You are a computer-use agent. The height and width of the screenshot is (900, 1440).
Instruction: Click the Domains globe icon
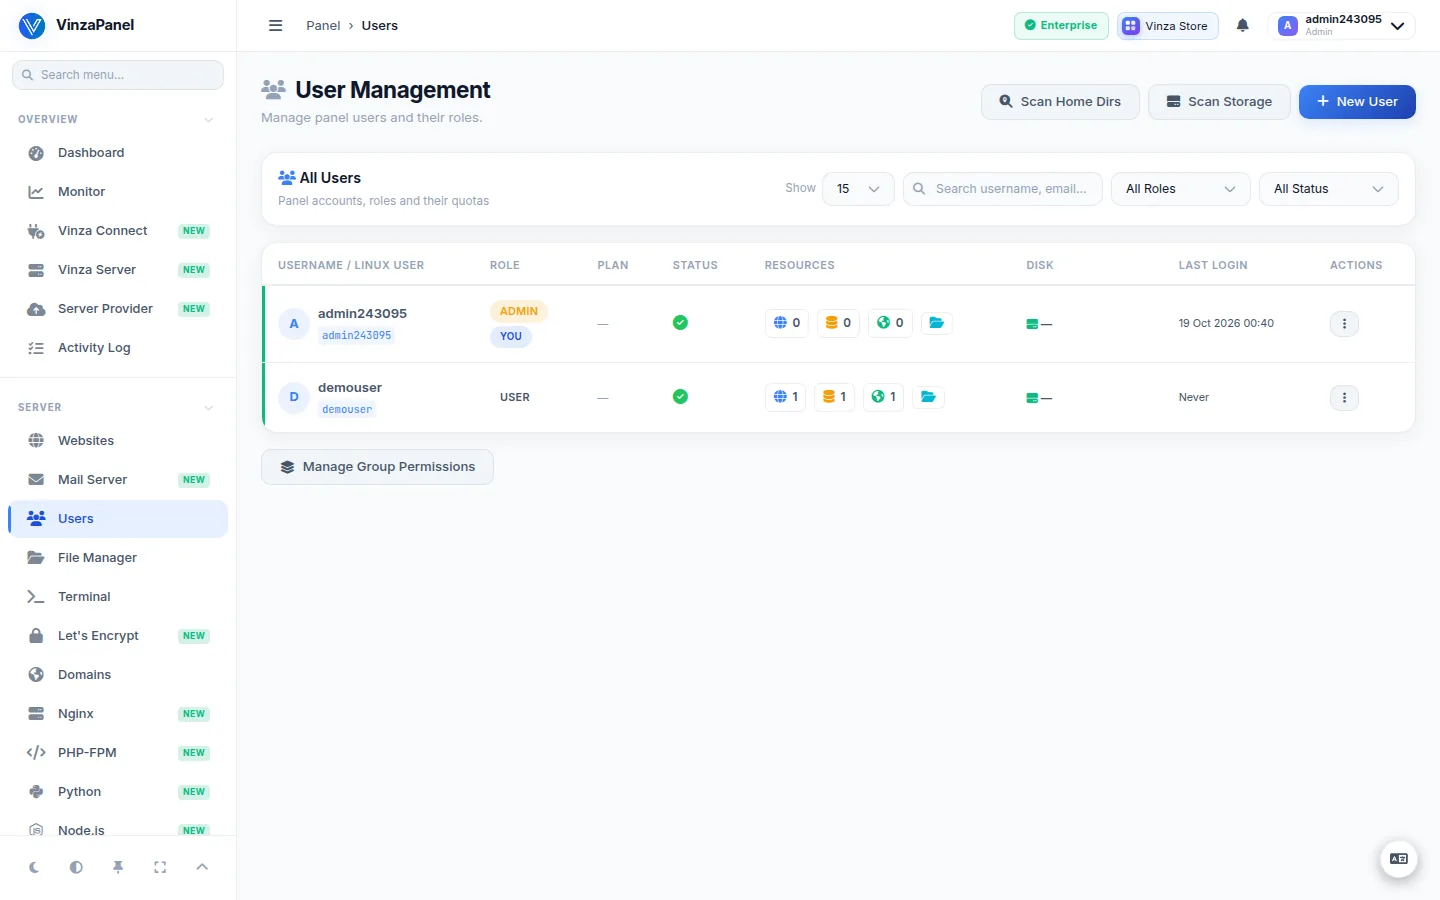(36, 675)
